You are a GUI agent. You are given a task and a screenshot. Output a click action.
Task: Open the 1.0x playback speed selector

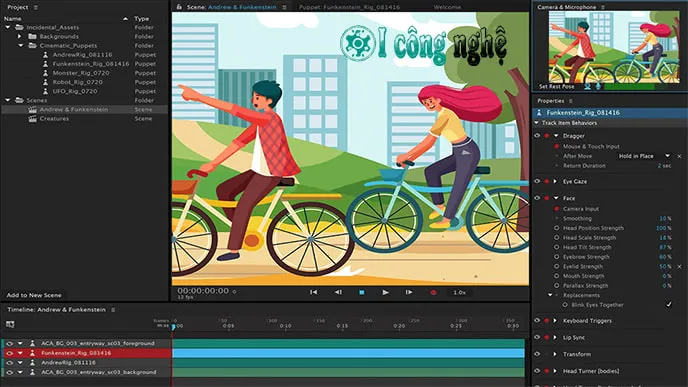459,292
